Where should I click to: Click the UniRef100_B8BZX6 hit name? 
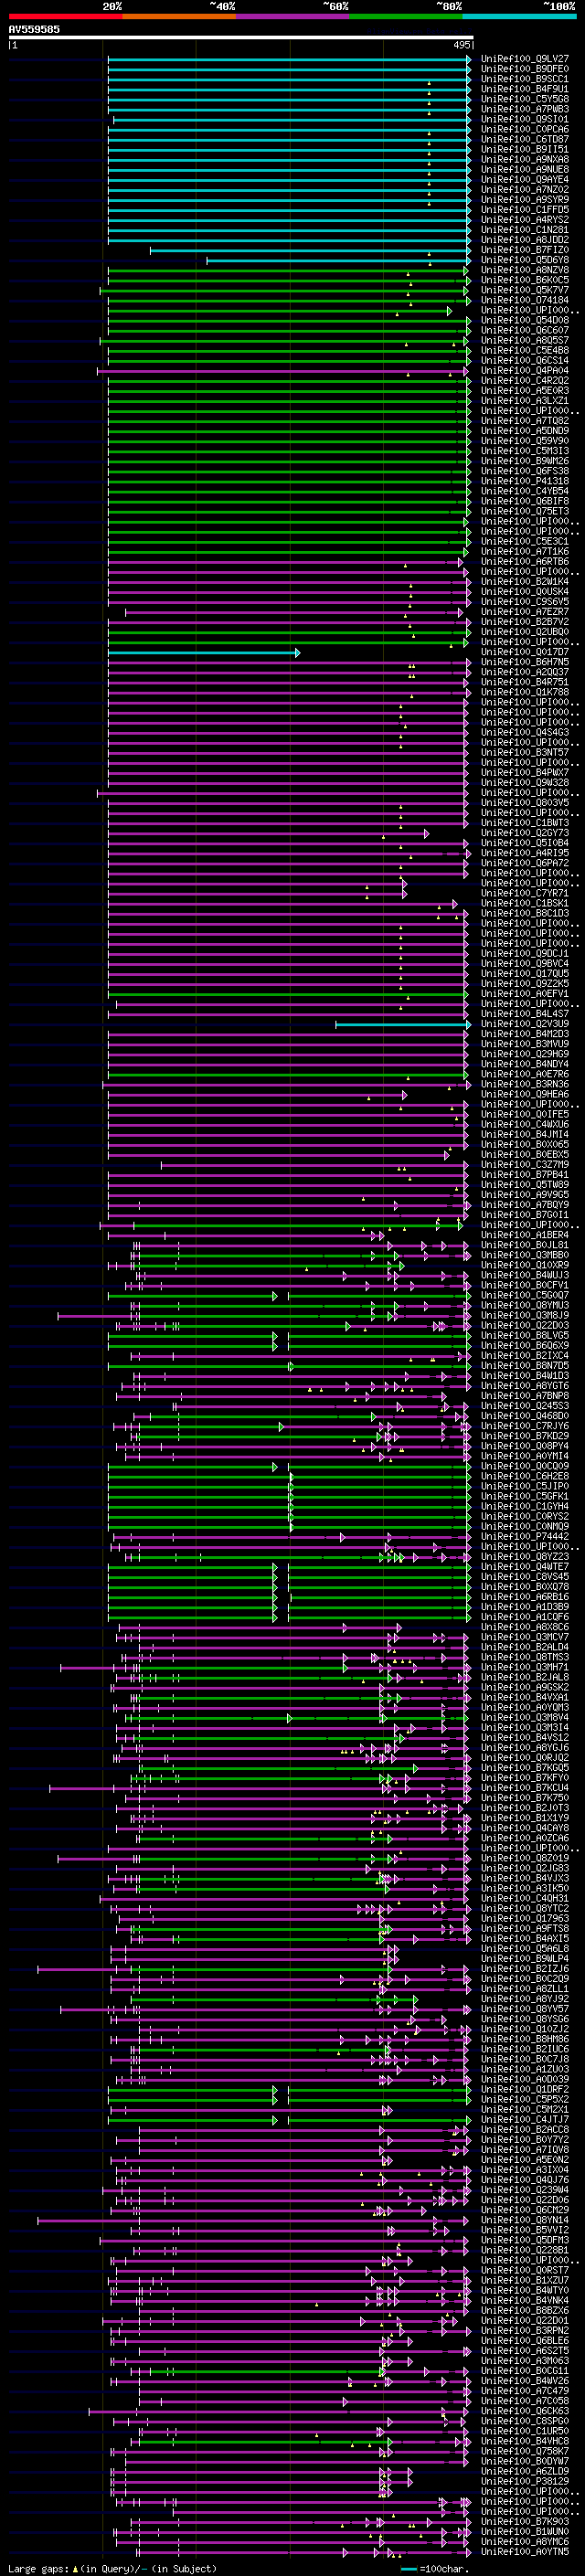coord(525,2311)
